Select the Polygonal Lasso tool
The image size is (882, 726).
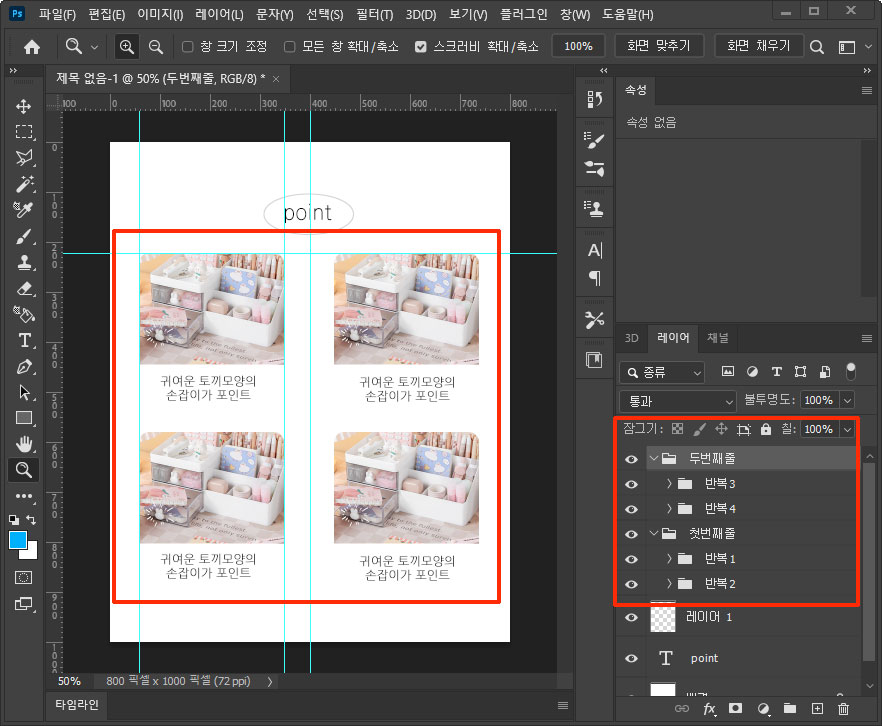click(x=24, y=157)
